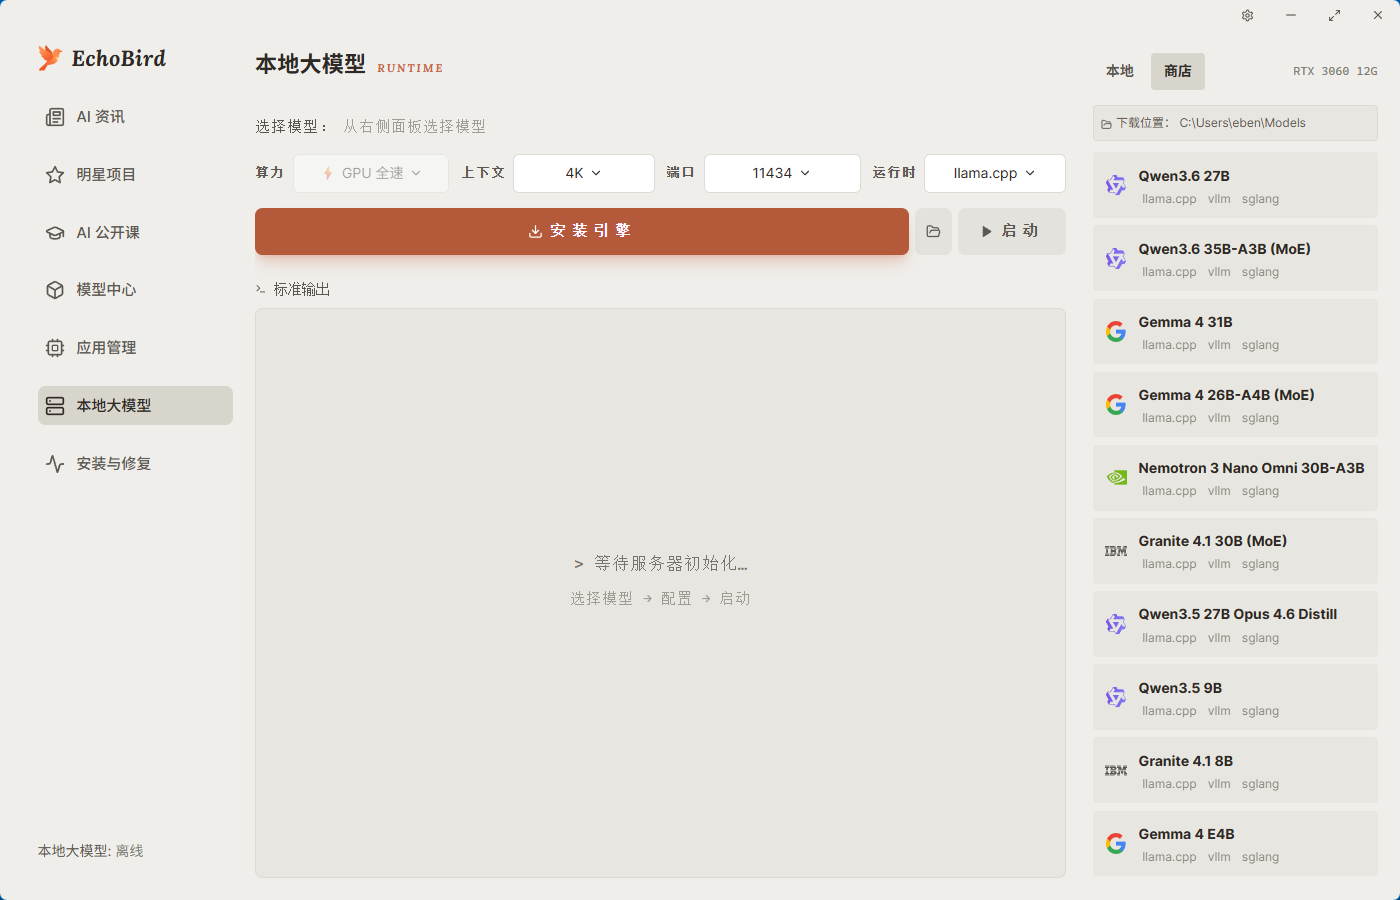Open folder icon button next to 安装引擎
Viewport: 1400px width, 900px height.
click(933, 231)
